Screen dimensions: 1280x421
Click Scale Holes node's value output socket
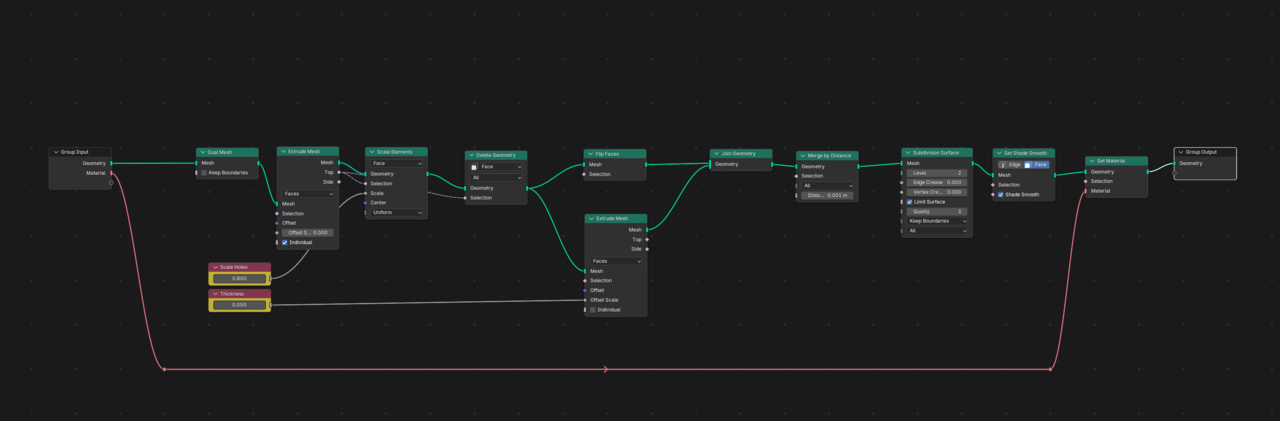tap(271, 278)
